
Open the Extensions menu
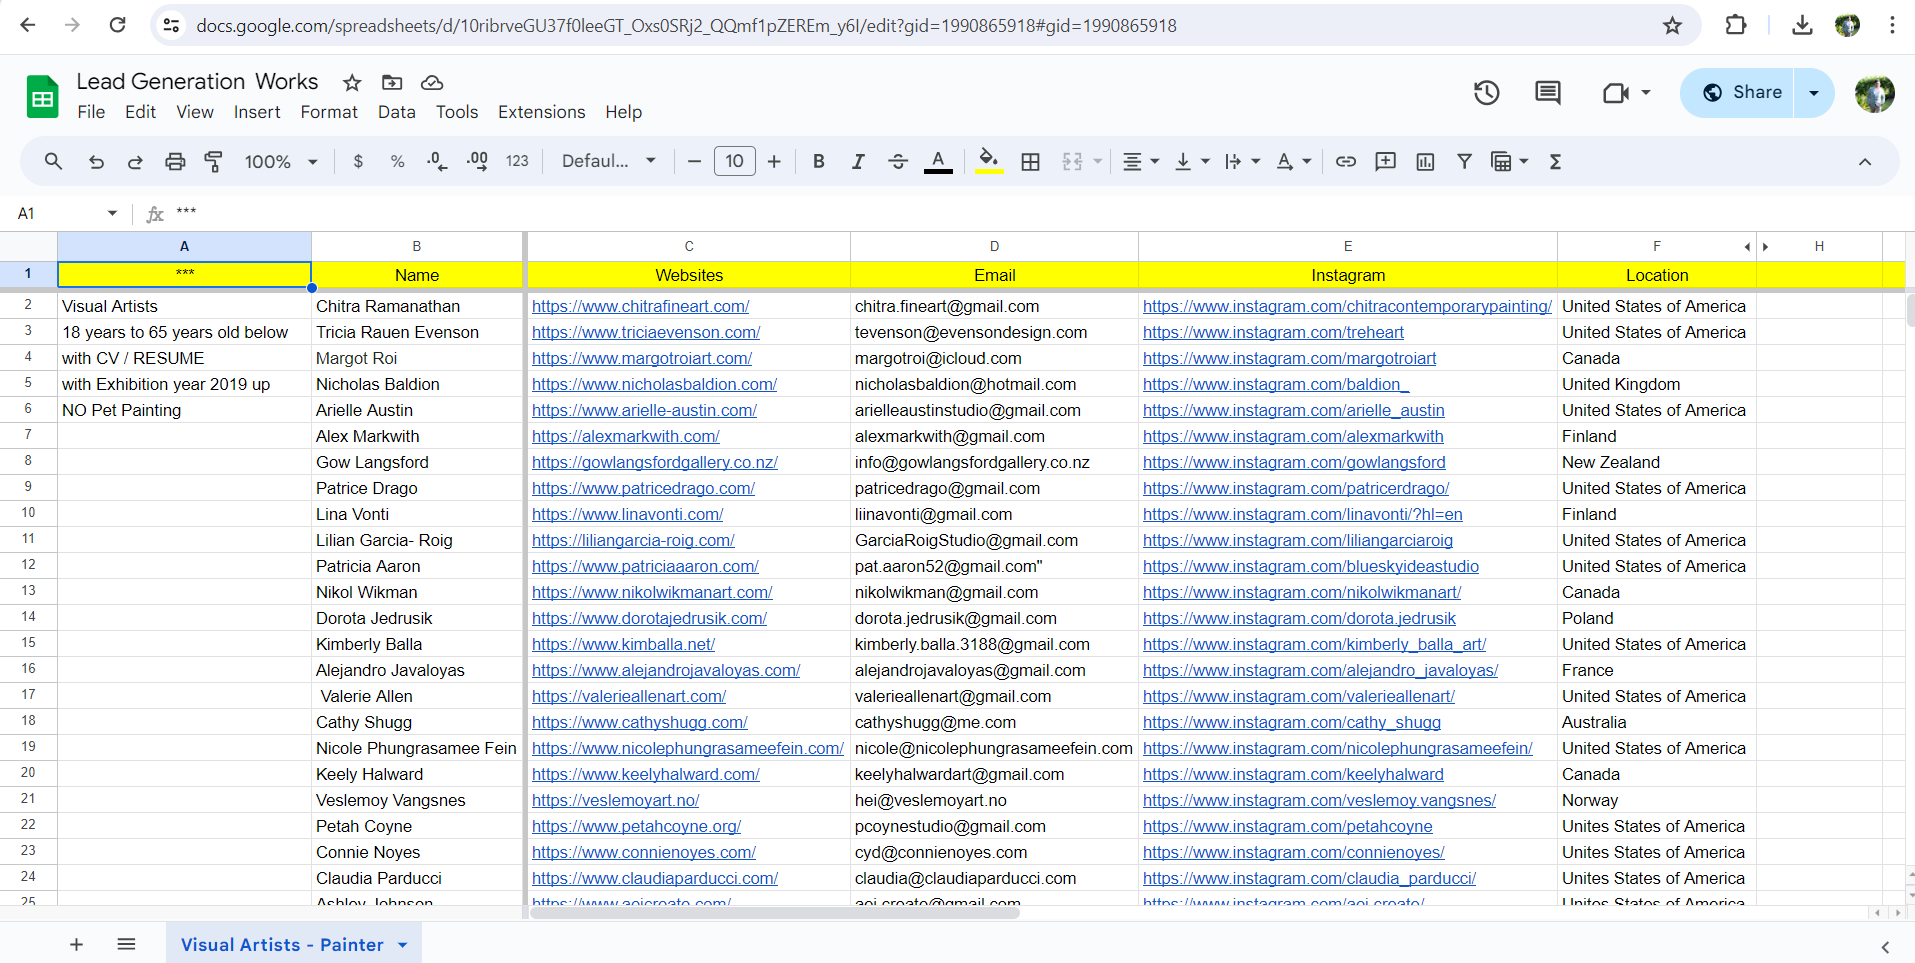coord(541,112)
